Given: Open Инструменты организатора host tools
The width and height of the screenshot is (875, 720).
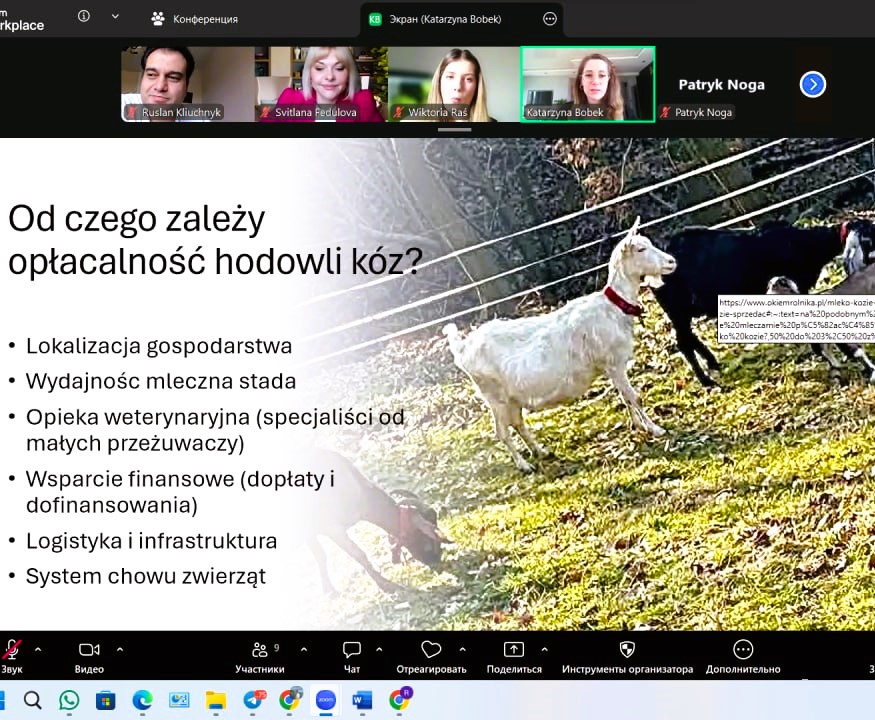Looking at the screenshot, I should (627, 650).
